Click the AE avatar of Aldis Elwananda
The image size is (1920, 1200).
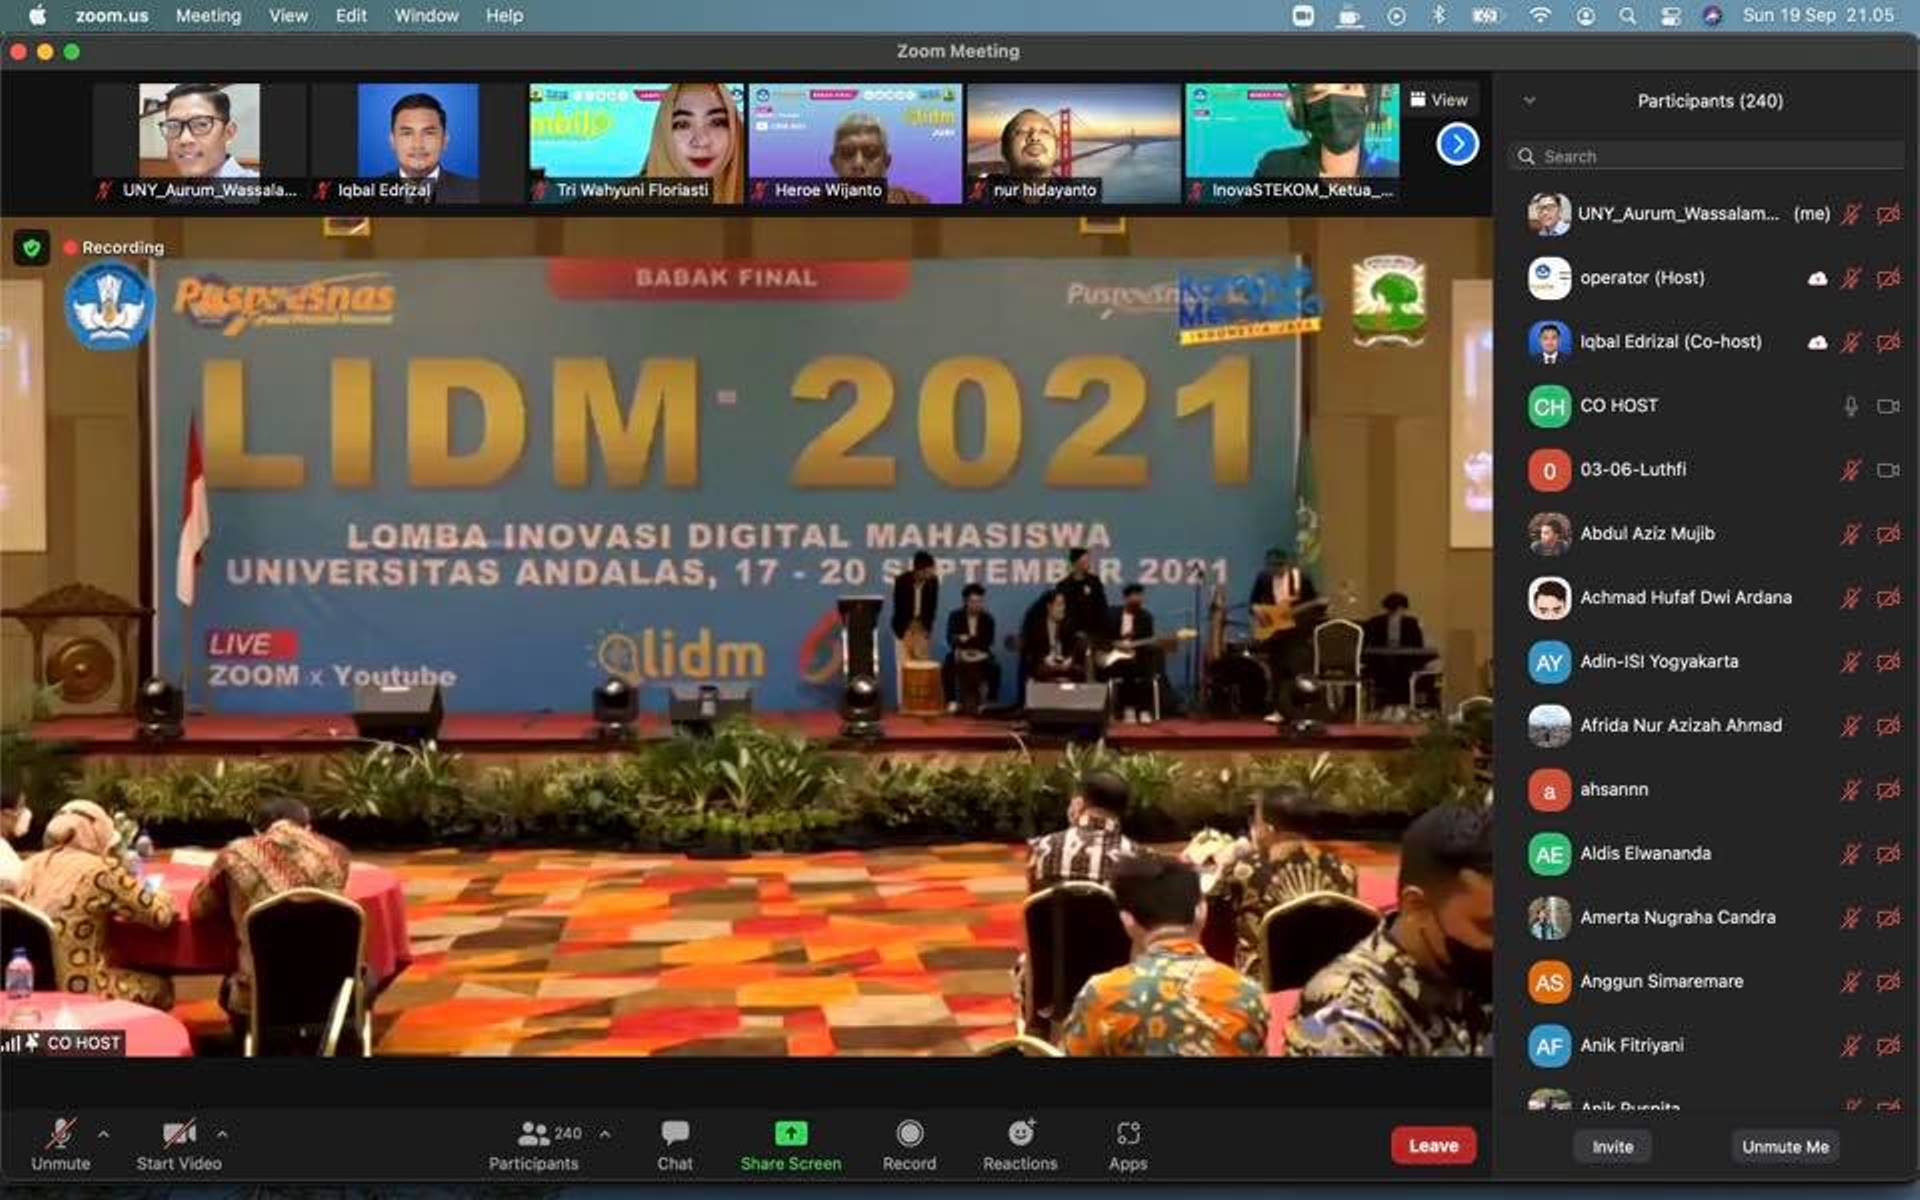coord(1549,854)
